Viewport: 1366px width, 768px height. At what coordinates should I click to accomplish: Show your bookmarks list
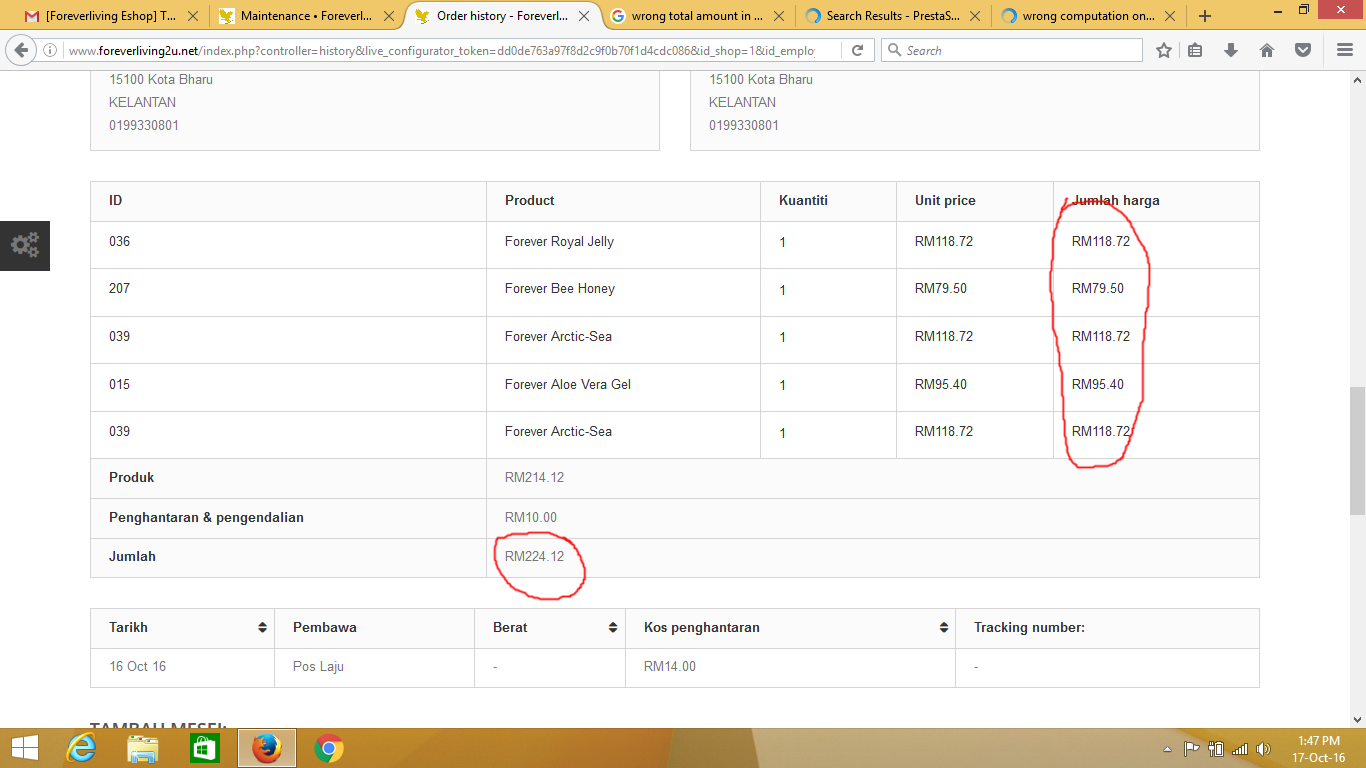1195,50
